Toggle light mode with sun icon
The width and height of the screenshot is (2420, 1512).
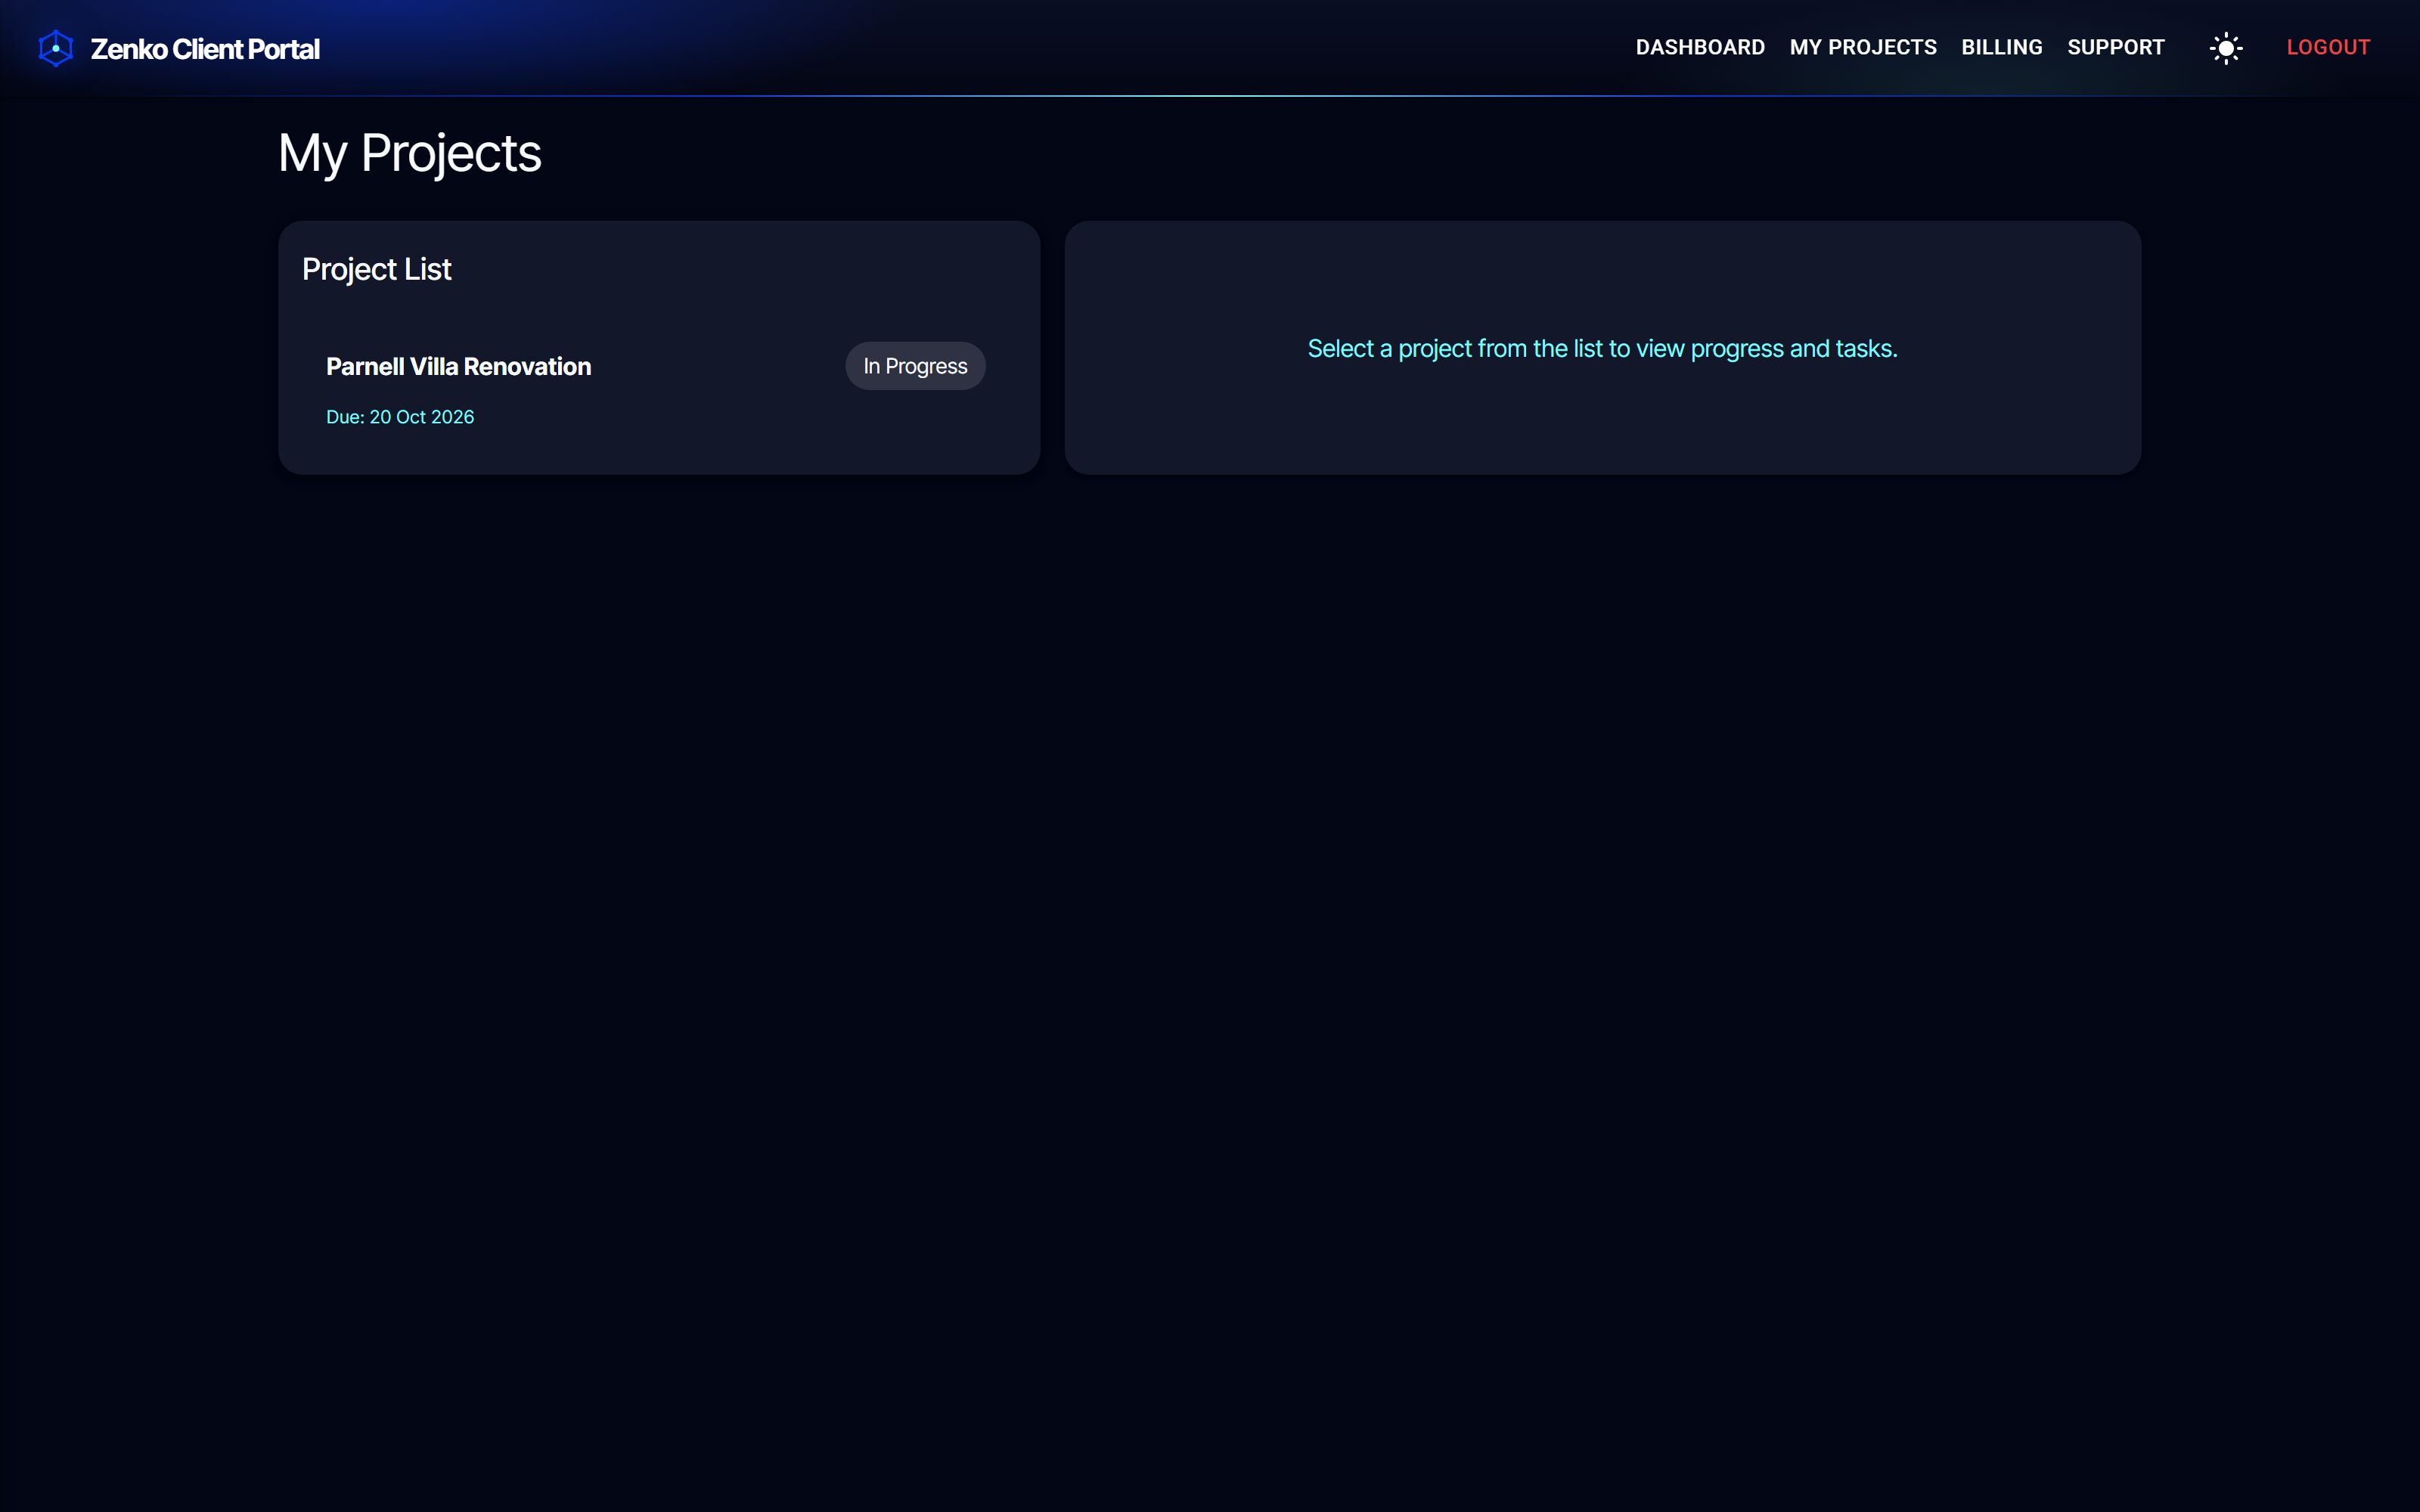[x=2226, y=48]
